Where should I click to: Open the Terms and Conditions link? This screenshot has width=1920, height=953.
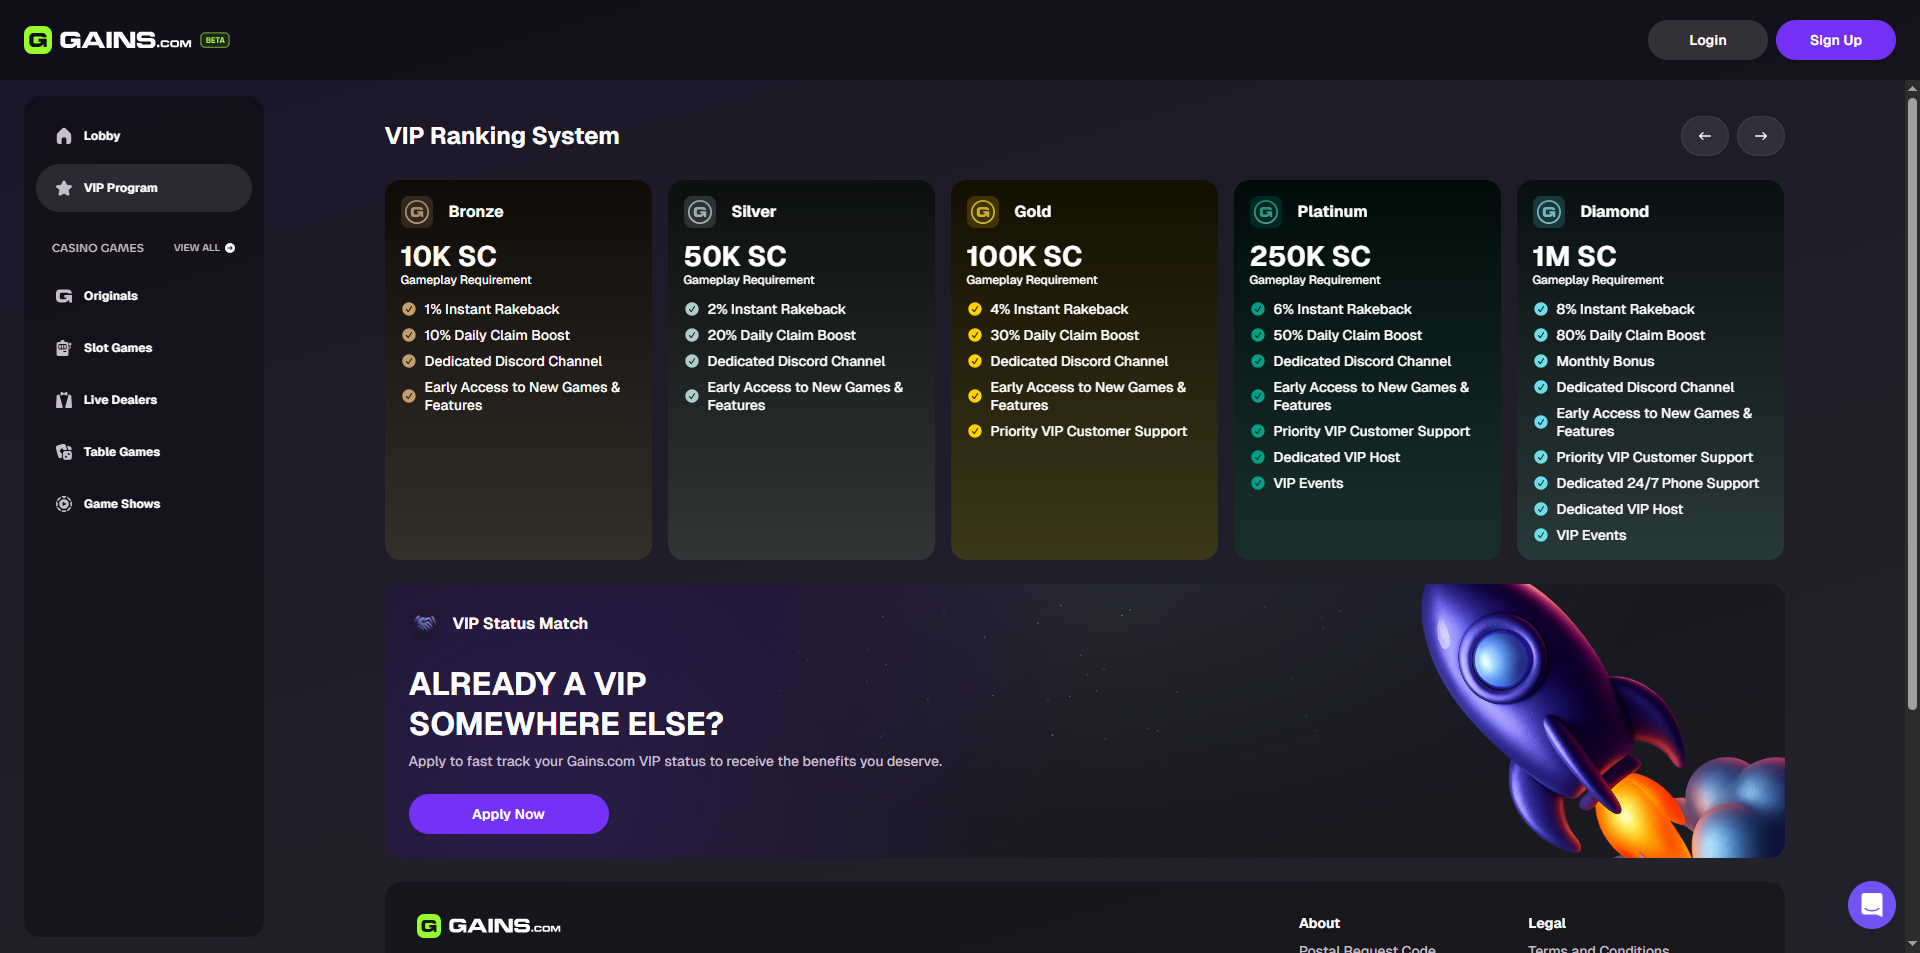1598,948
